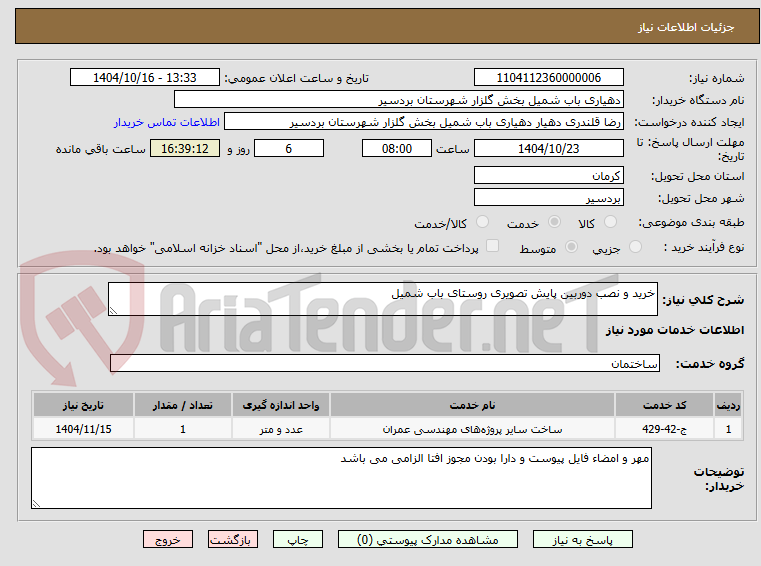Click the کد خدمت column header

(x=664, y=405)
